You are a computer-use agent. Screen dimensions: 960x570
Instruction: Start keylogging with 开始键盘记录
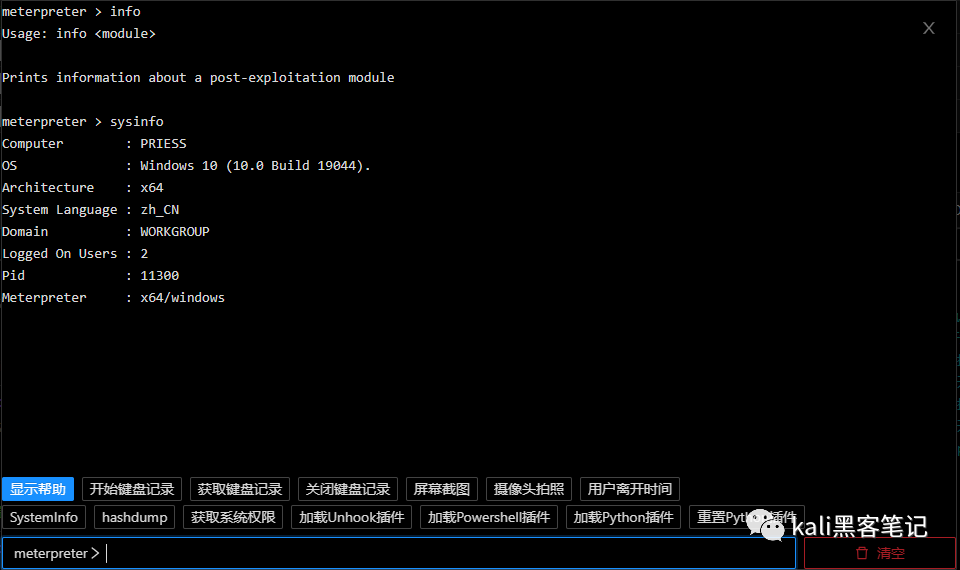click(x=132, y=489)
